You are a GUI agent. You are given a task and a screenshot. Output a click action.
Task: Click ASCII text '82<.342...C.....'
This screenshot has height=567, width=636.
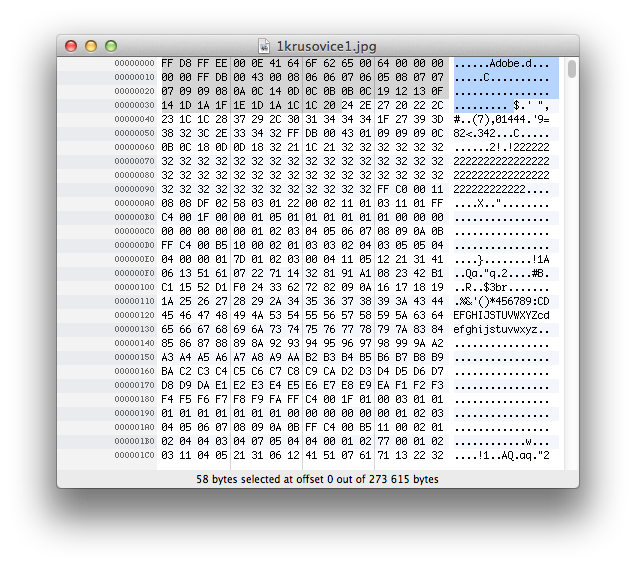[501, 133]
